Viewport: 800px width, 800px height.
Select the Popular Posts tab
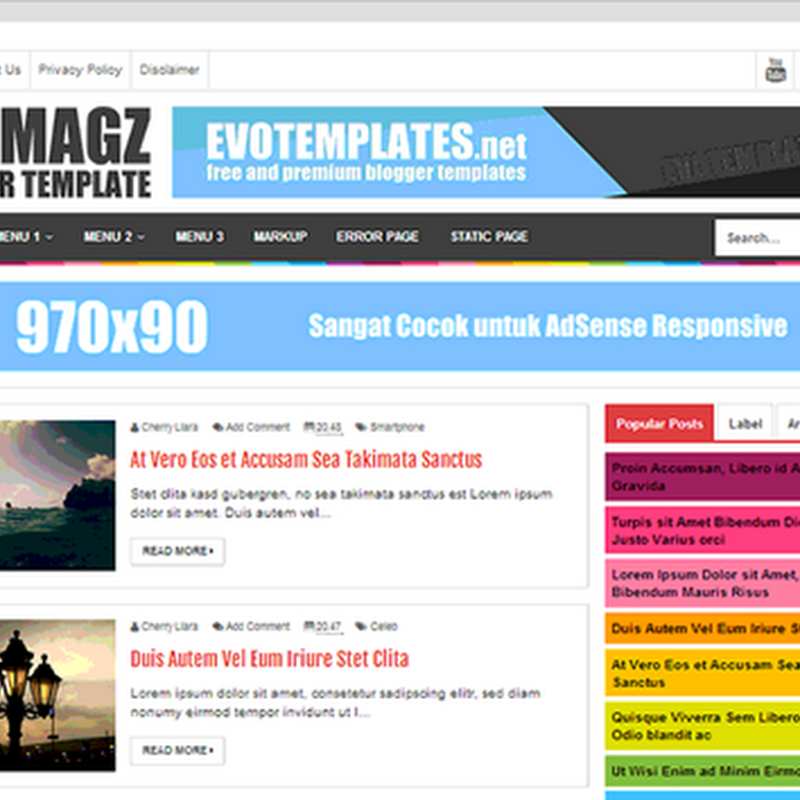659,423
